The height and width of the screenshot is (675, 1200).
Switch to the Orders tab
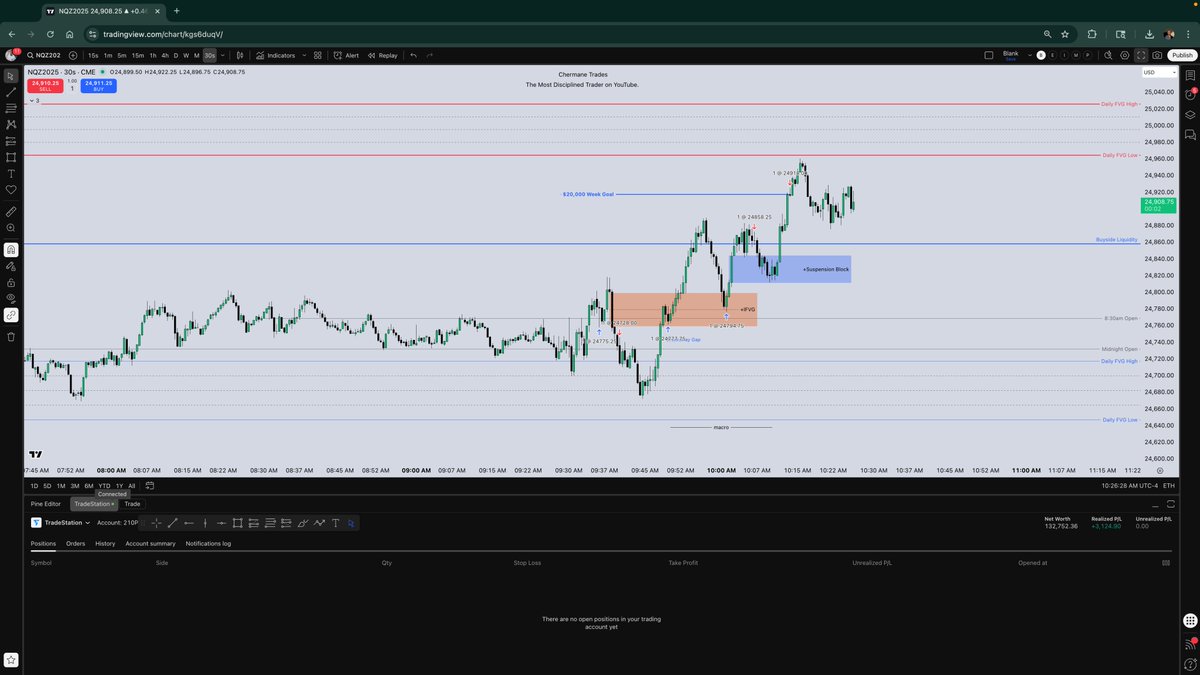click(x=75, y=544)
